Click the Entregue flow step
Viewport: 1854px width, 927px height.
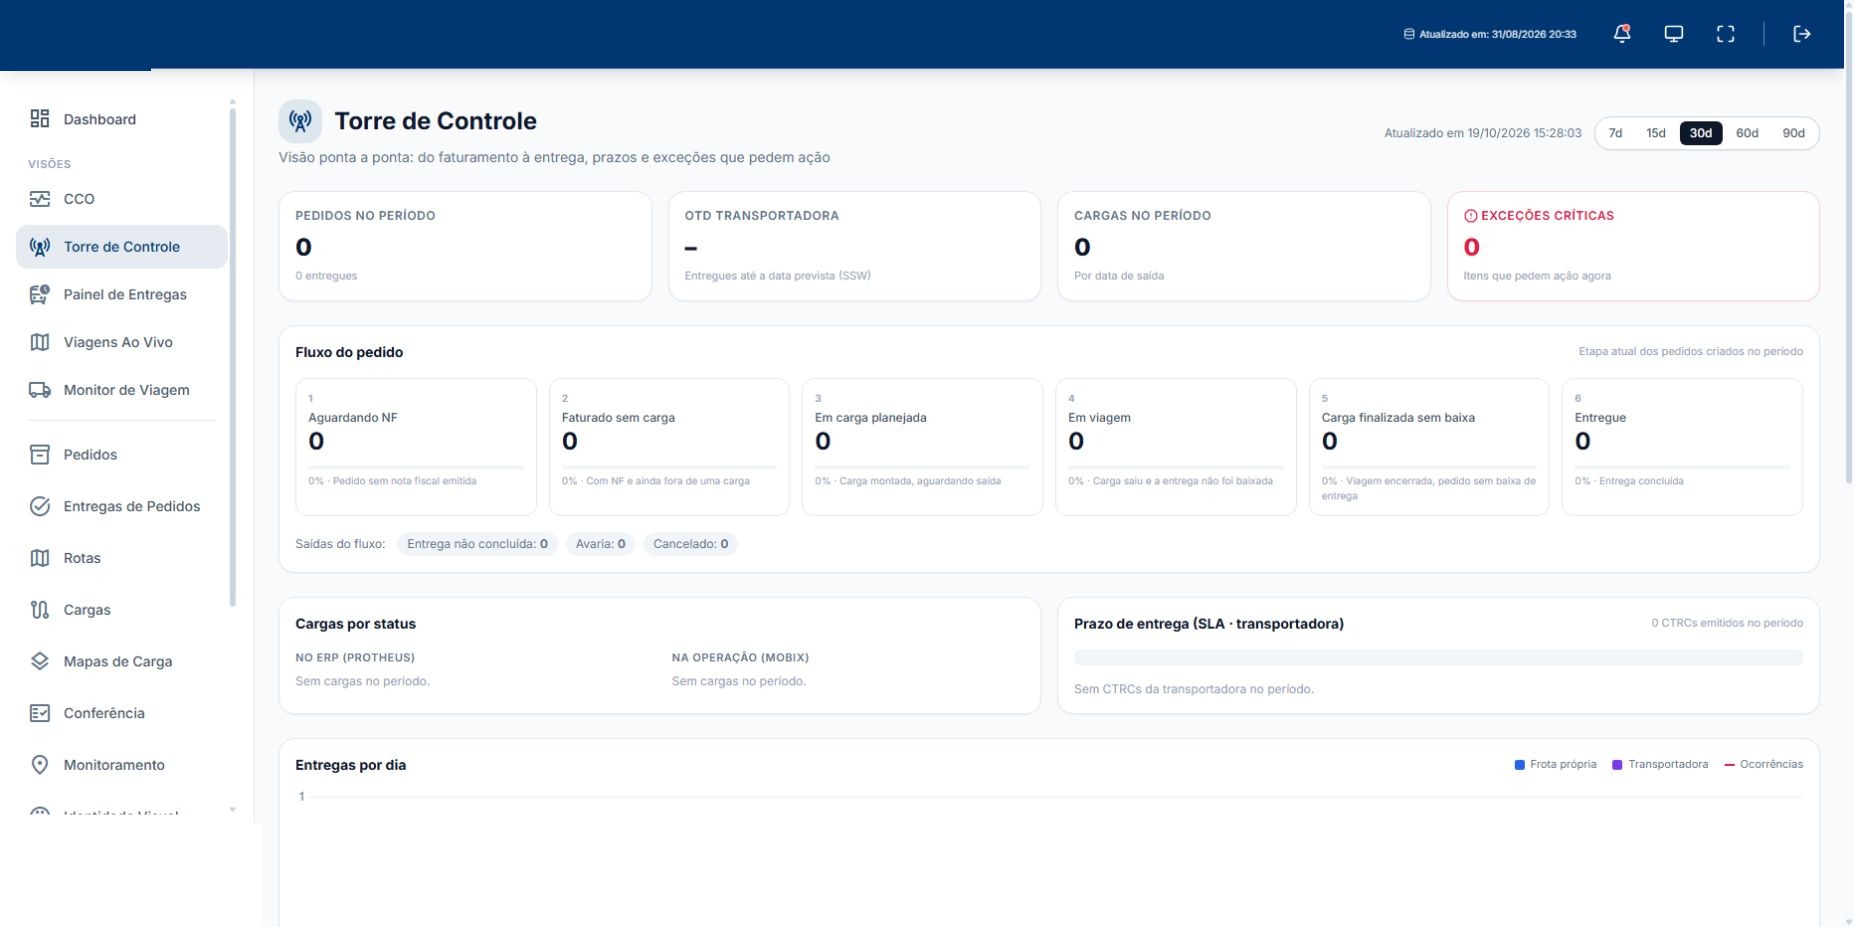pyautogui.click(x=1682, y=447)
